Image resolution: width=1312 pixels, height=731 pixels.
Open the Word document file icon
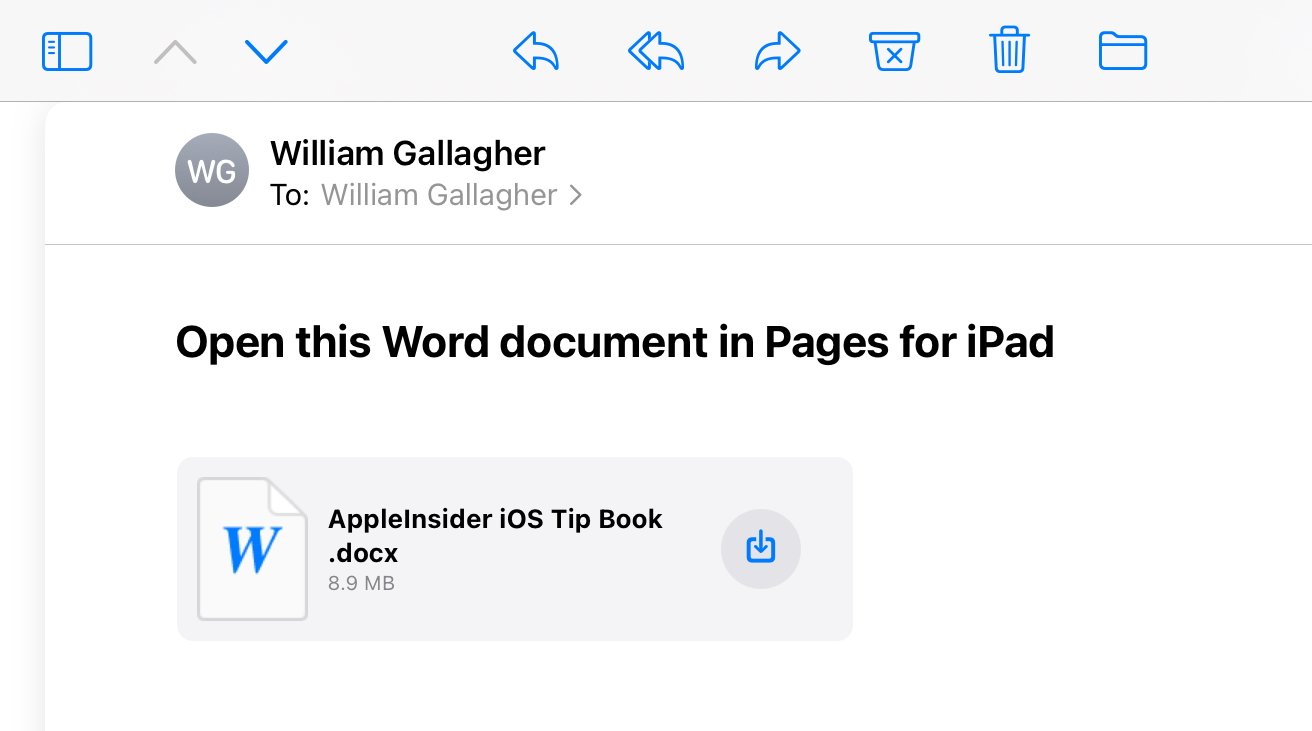[252, 549]
